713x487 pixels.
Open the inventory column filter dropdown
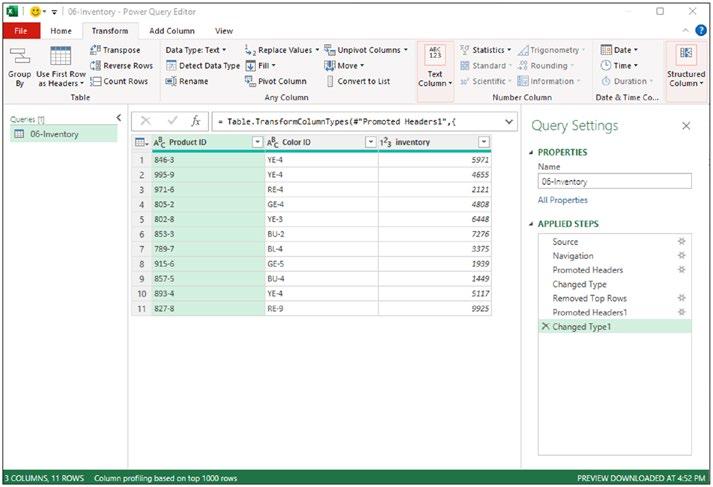484,142
